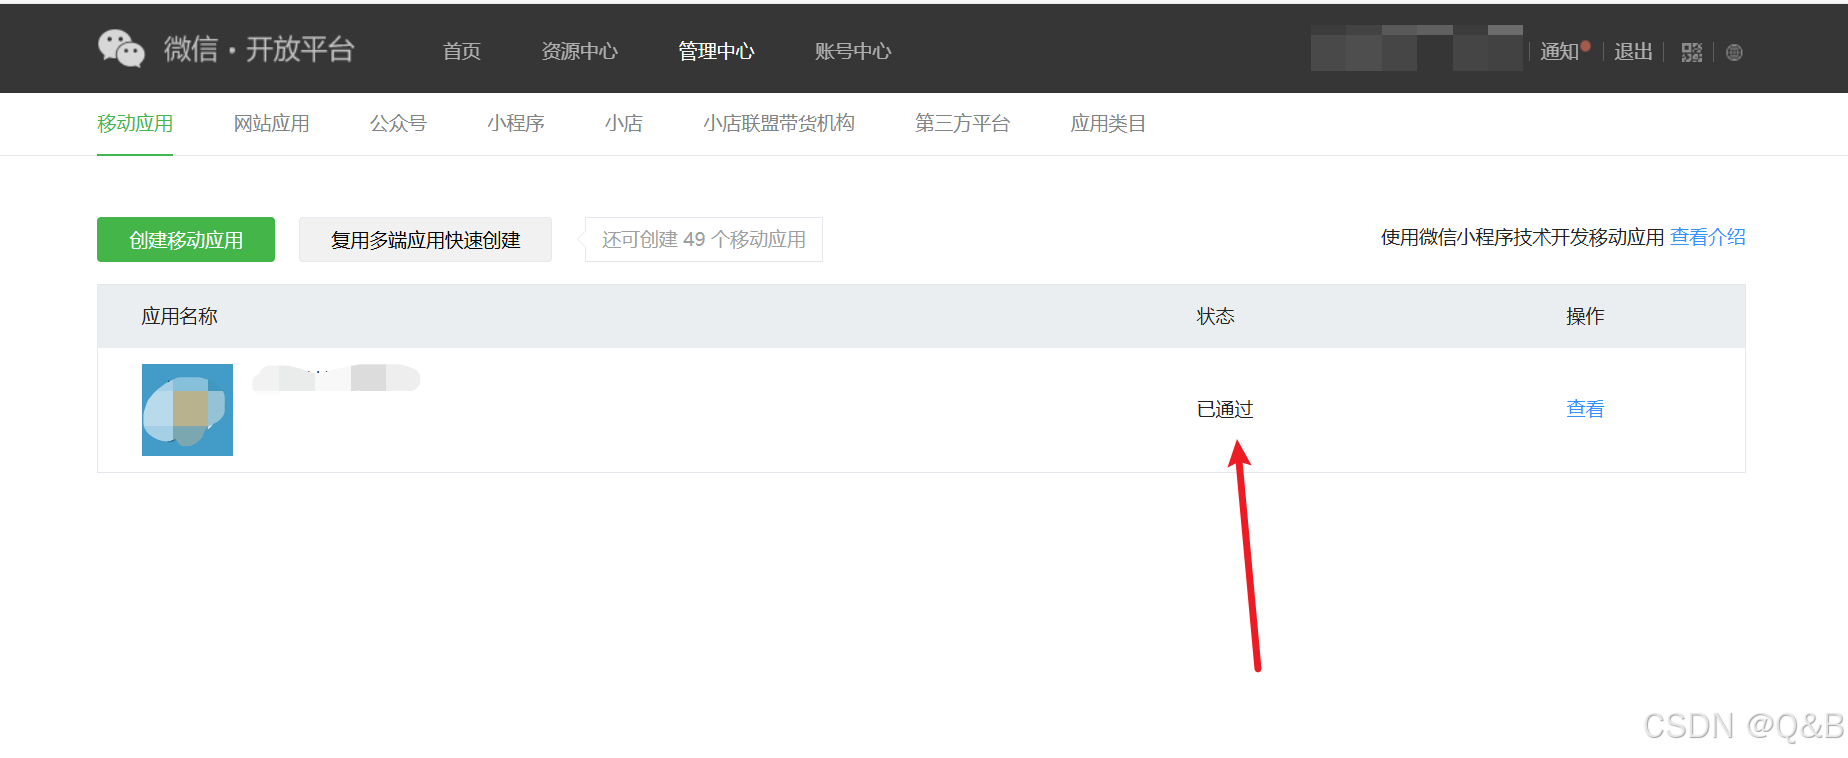Click 还可创建 49 个移动应用 hint
The height and width of the screenshot is (758, 1848).
click(x=704, y=240)
